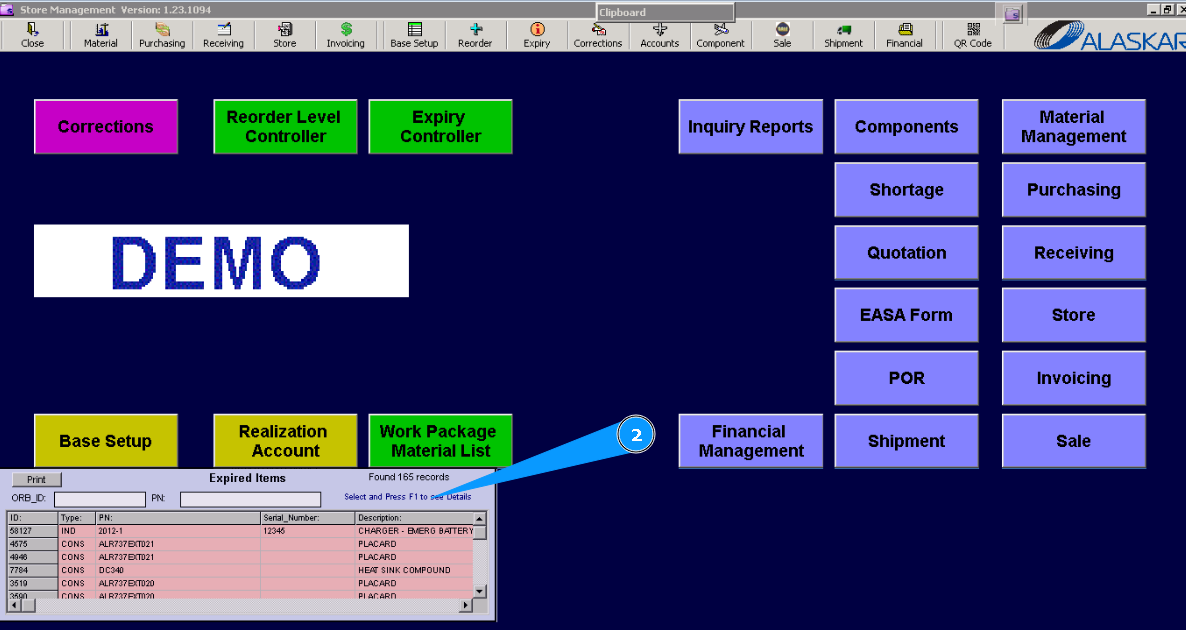Viewport: 1186px width, 633px height.
Task: Click the Shortage tile
Action: (906, 189)
